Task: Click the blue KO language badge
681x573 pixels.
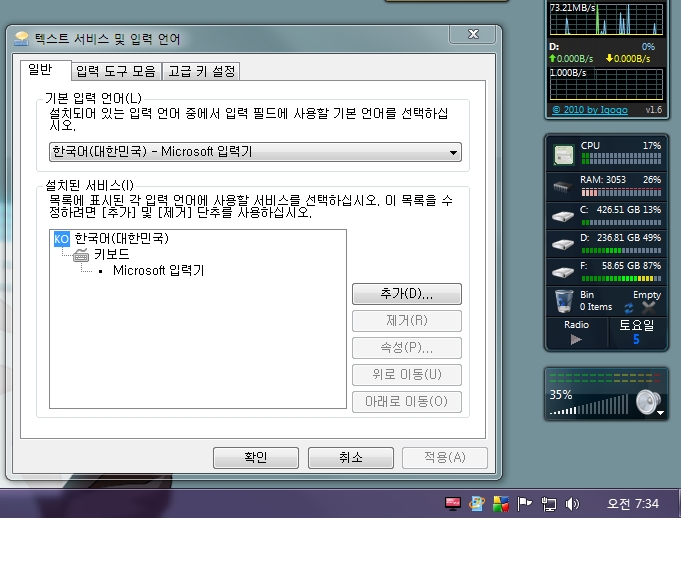Action: pos(61,239)
